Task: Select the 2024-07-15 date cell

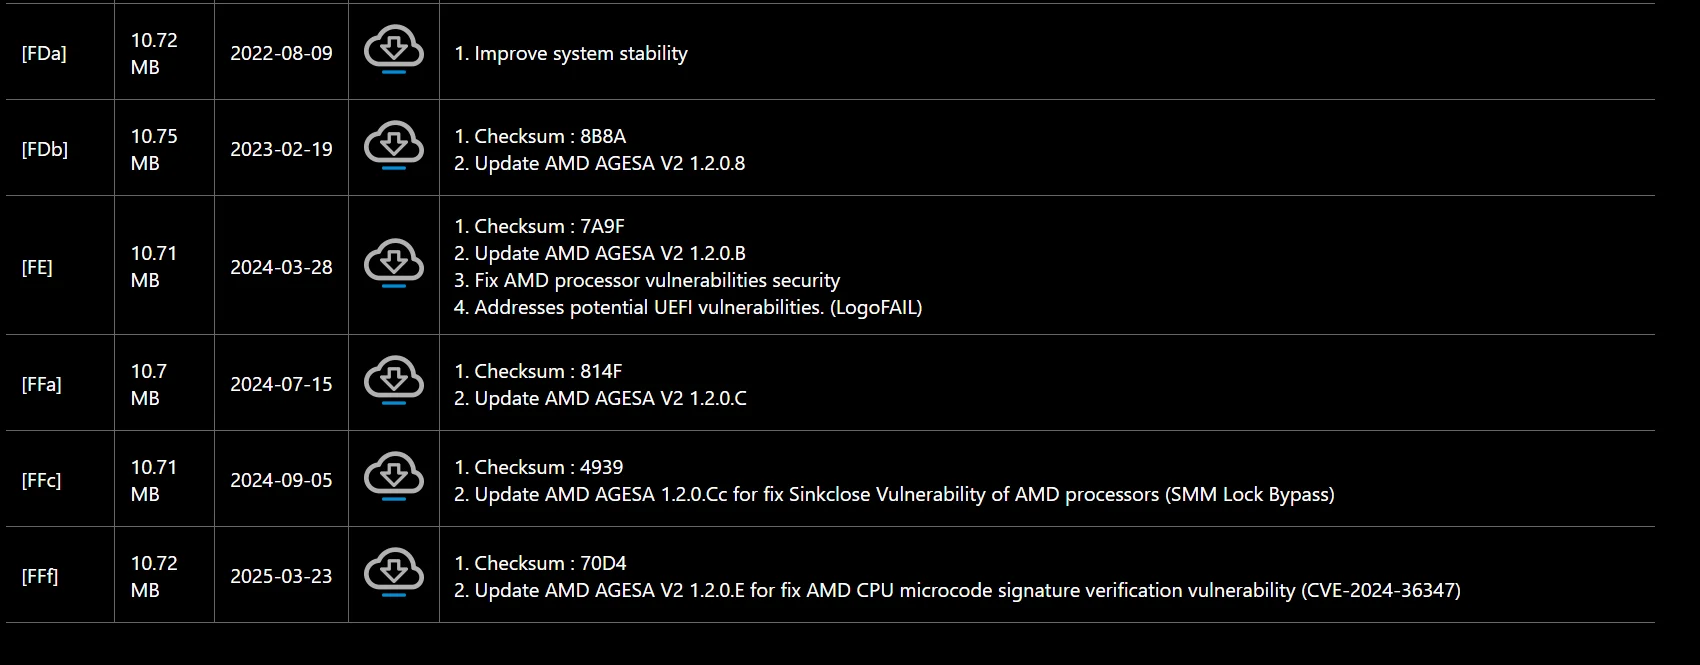Action: pyautogui.click(x=281, y=384)
